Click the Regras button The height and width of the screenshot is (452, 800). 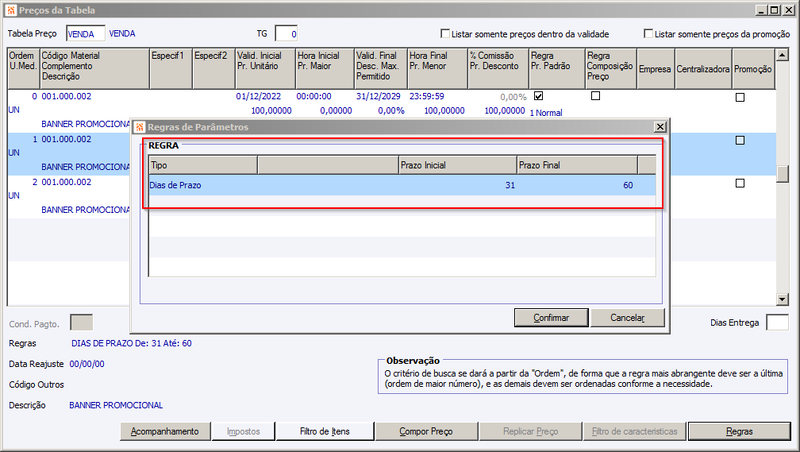coord(739,431)
